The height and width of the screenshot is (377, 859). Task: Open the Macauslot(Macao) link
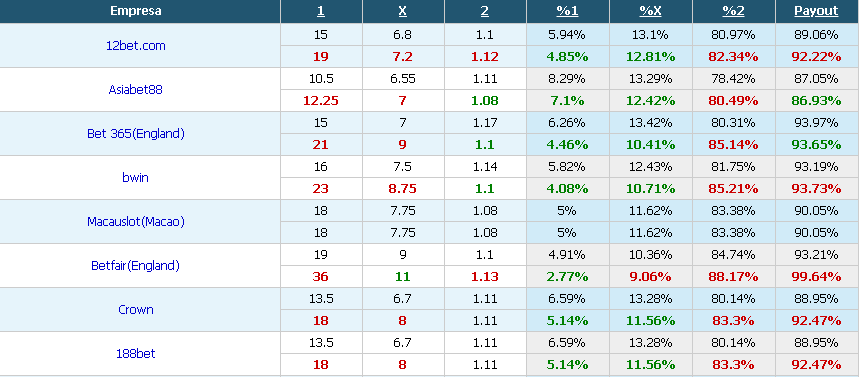(135, 221)
